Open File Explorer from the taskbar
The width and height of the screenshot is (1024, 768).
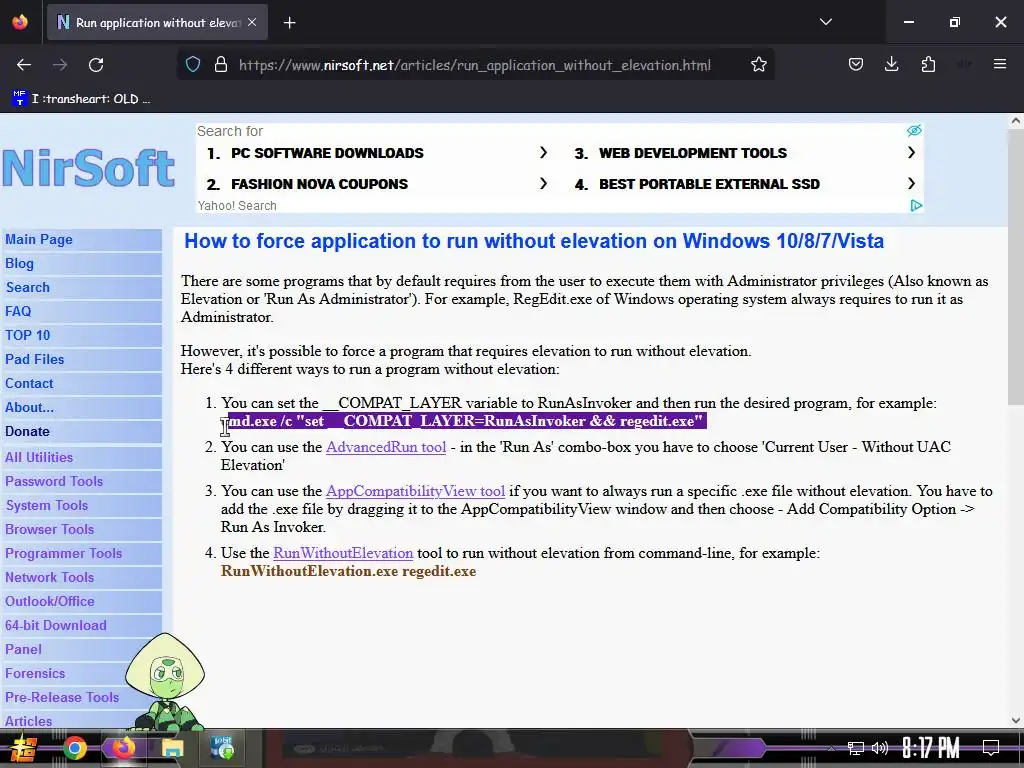pyautogui.click(x=172, y=748)
